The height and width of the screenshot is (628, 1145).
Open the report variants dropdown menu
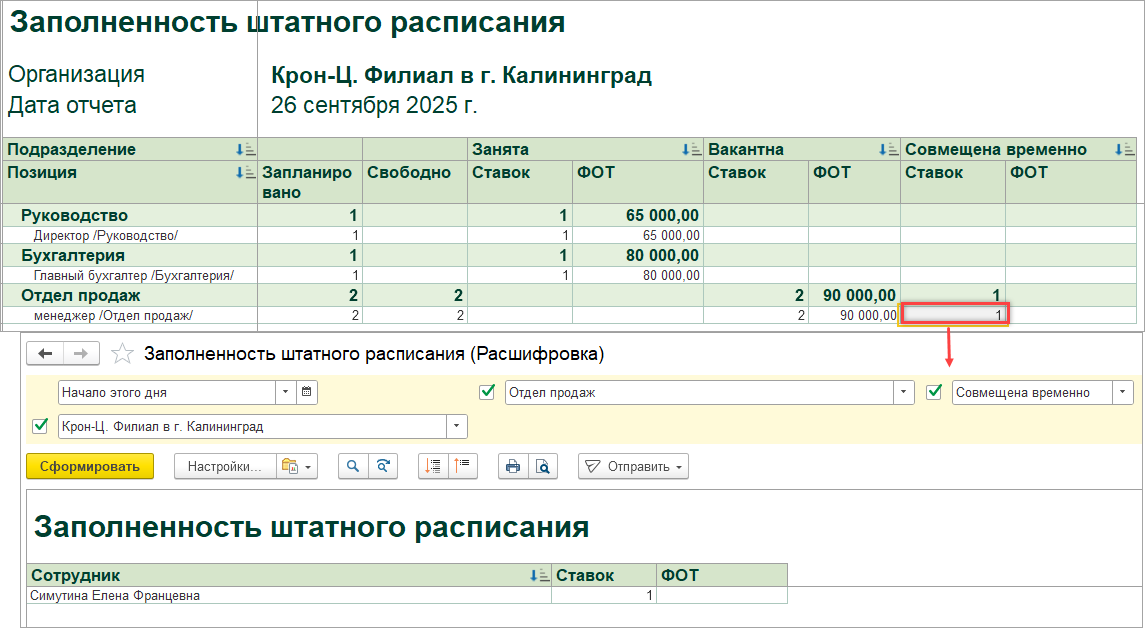[297, 466]
